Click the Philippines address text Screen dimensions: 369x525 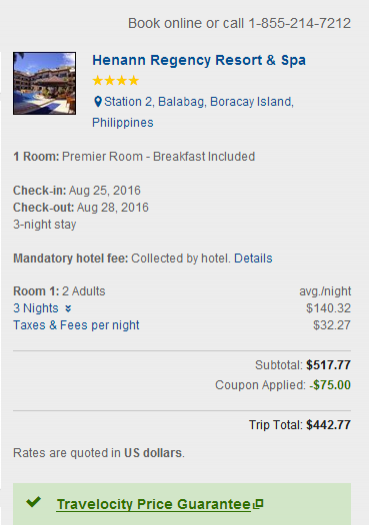(123, 123)
